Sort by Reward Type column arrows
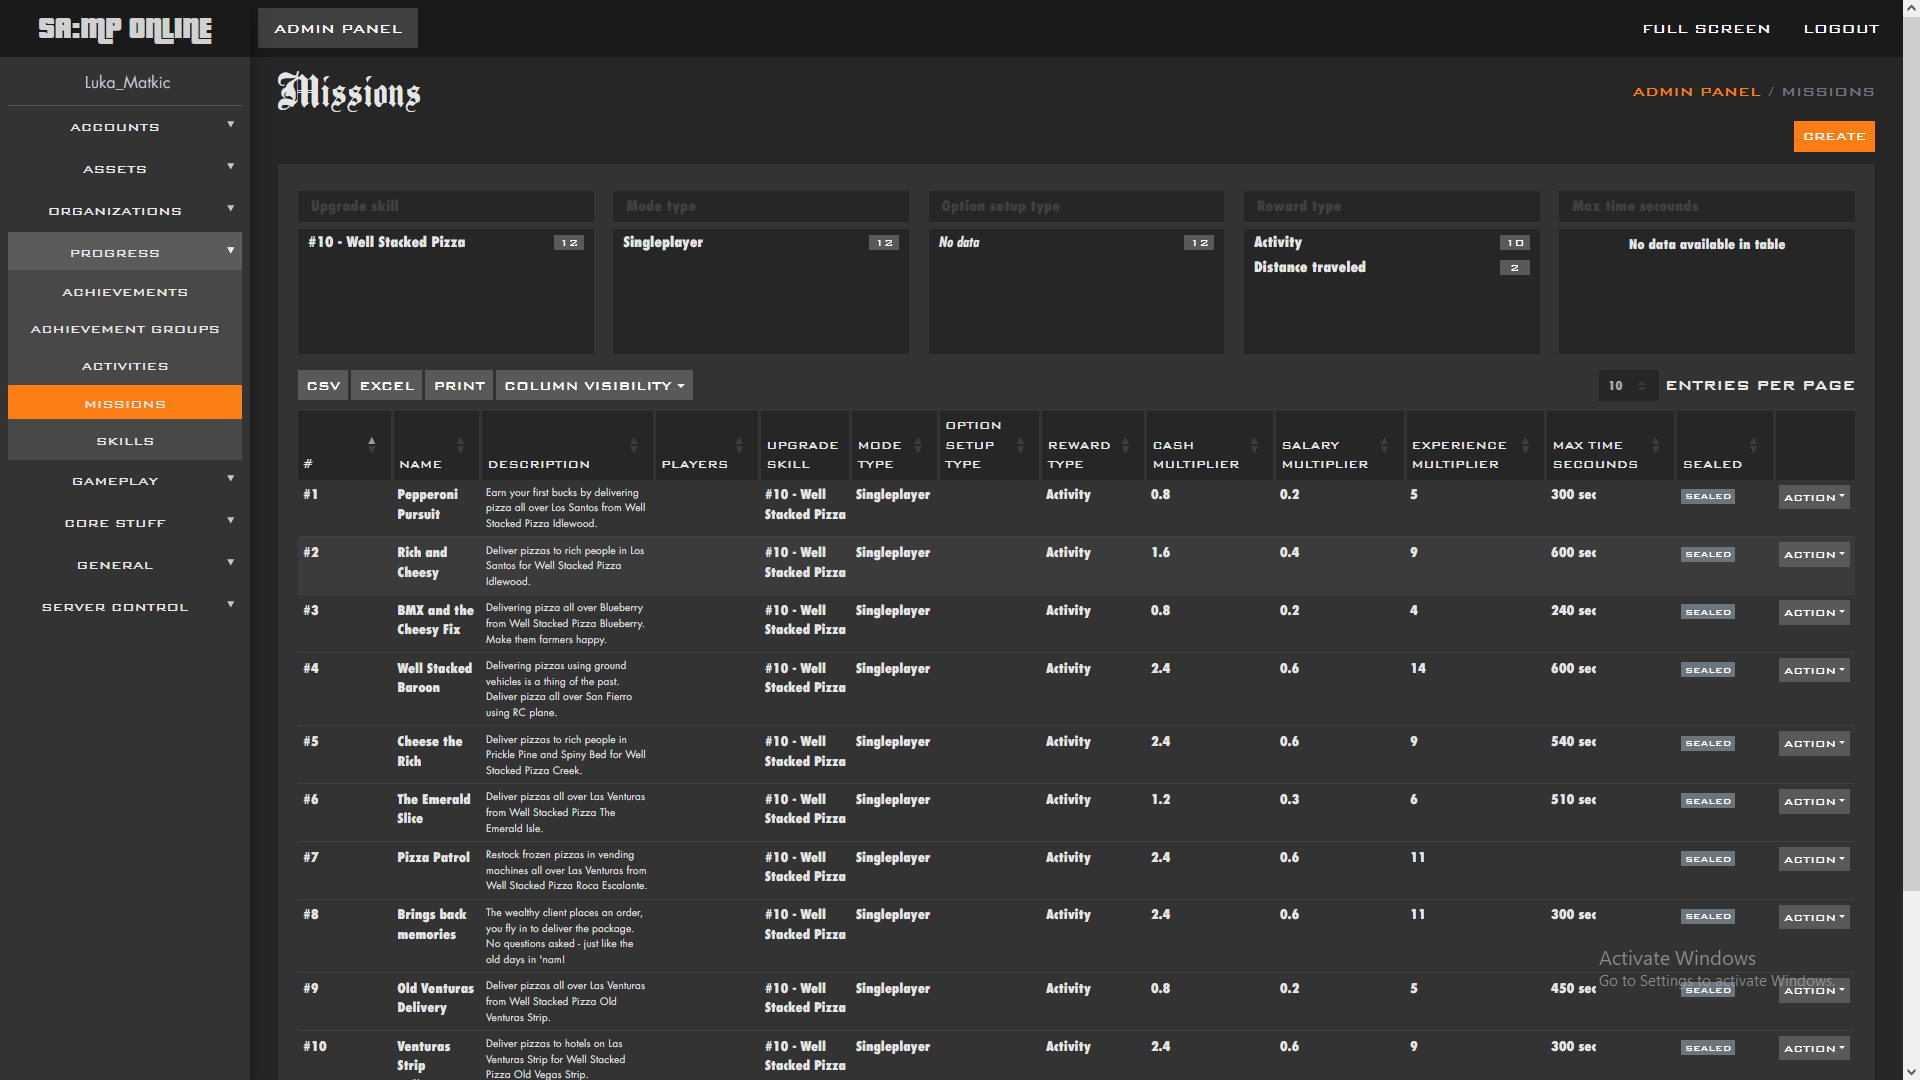The image size is (1920, 1080). coord(1125,444)
